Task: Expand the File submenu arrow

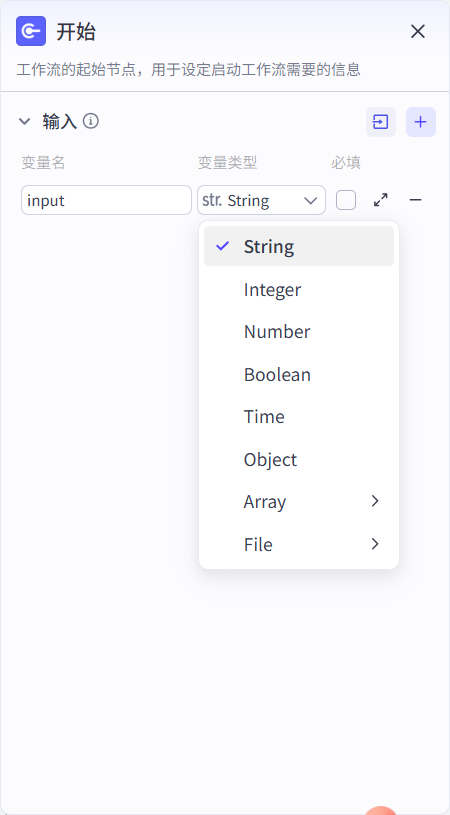Action: click(375, 544)
